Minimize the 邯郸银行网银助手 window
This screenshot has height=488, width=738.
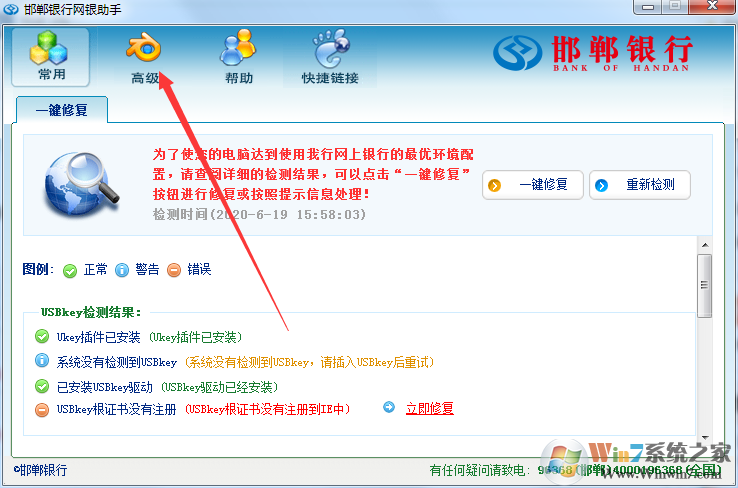tap(648, 7)
